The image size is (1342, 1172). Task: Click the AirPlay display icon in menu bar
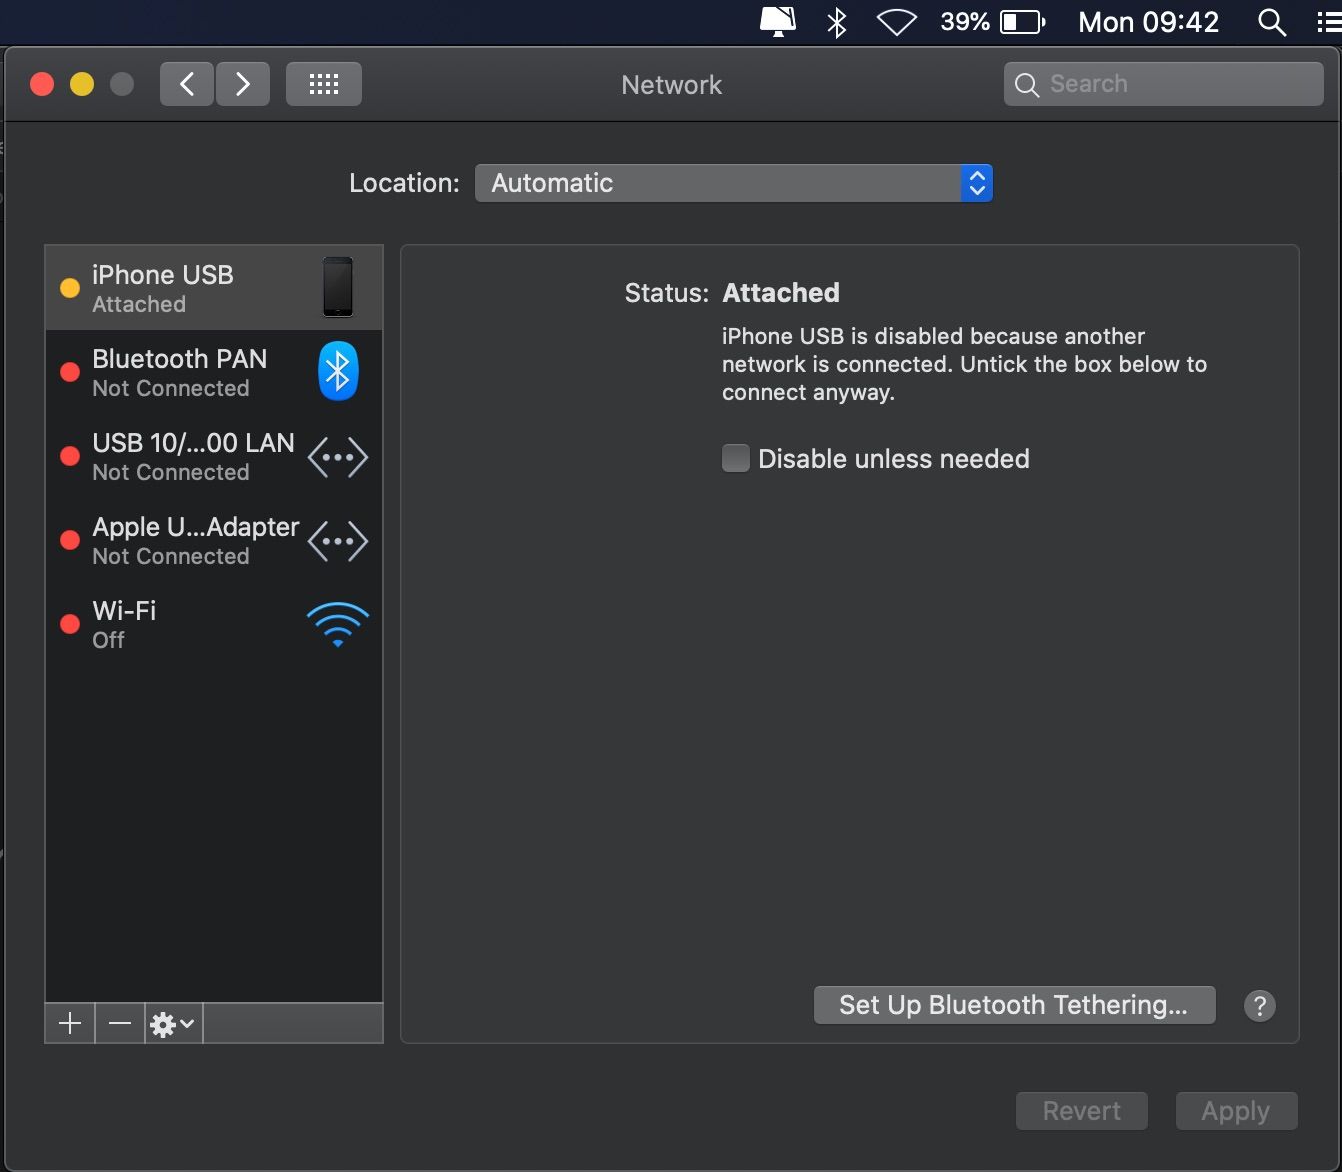778,22
